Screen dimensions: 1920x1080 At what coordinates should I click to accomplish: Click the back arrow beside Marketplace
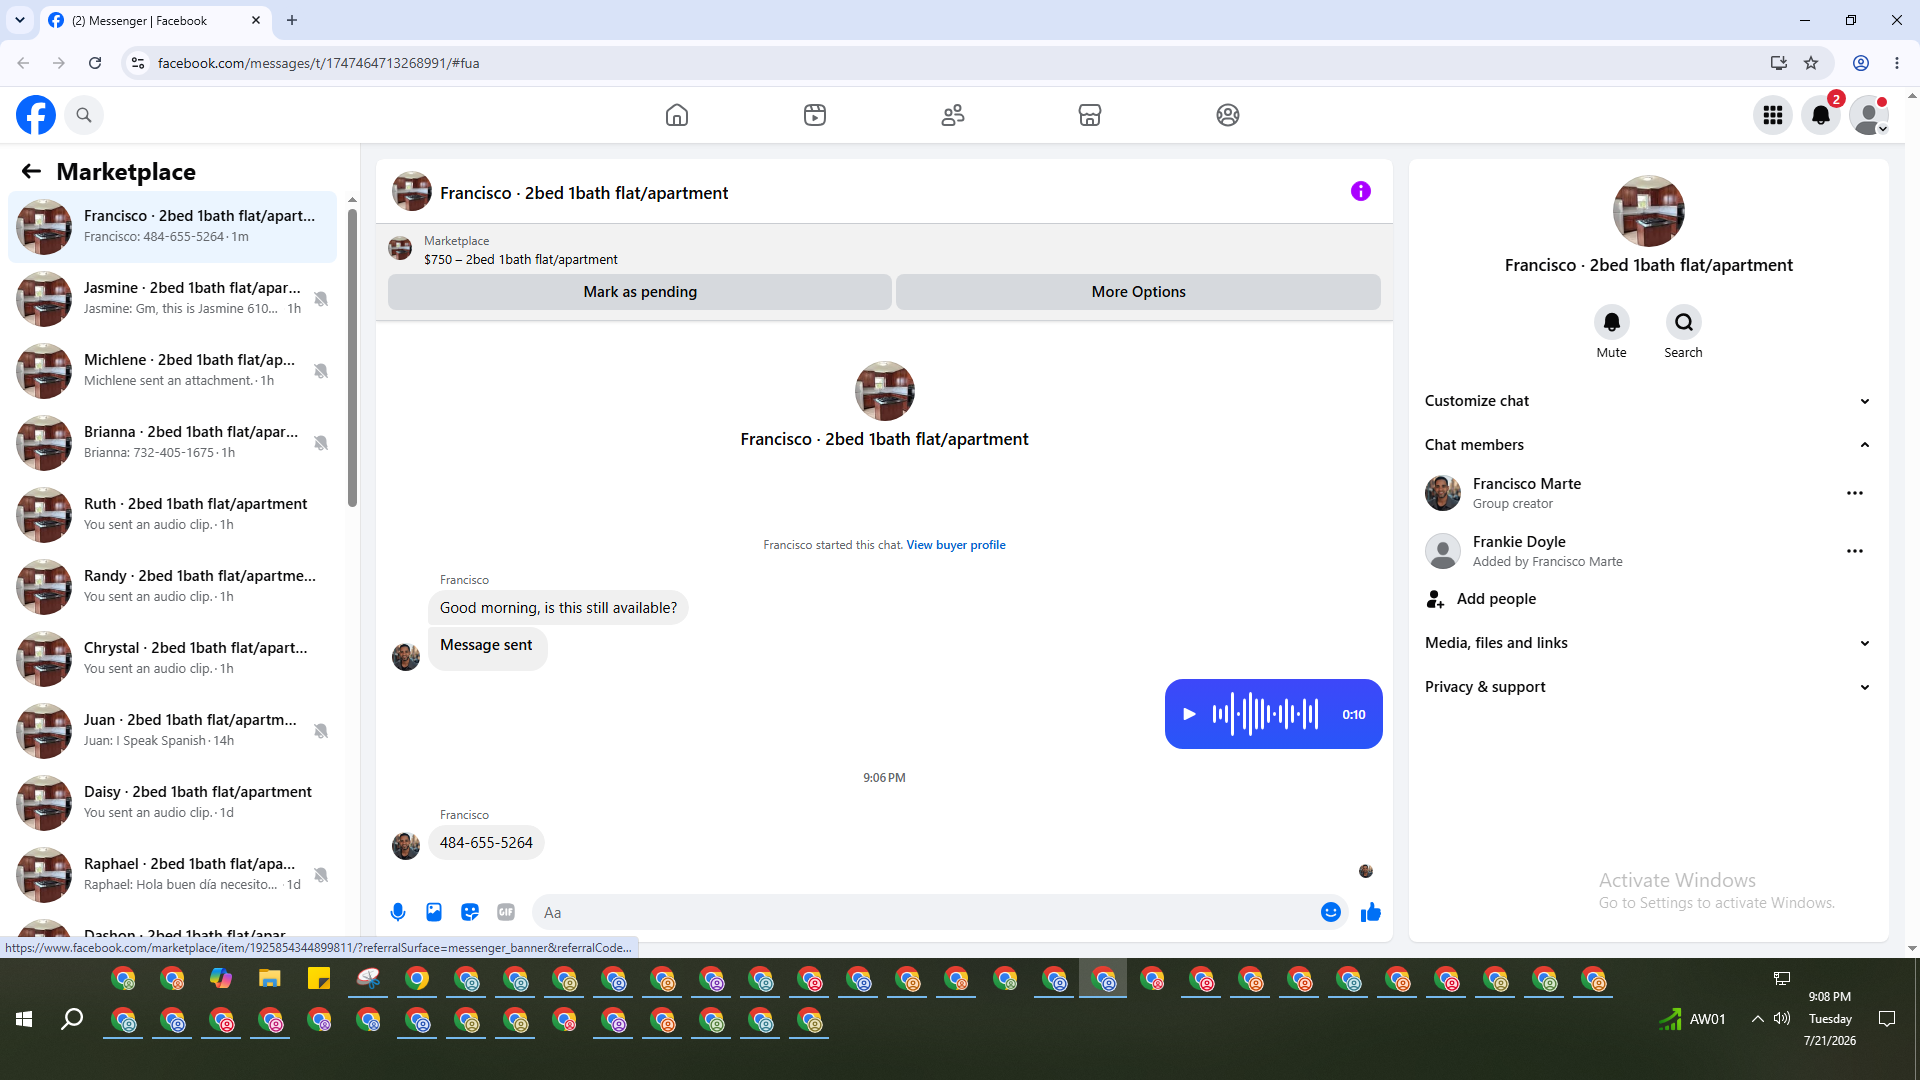(31, 171)
